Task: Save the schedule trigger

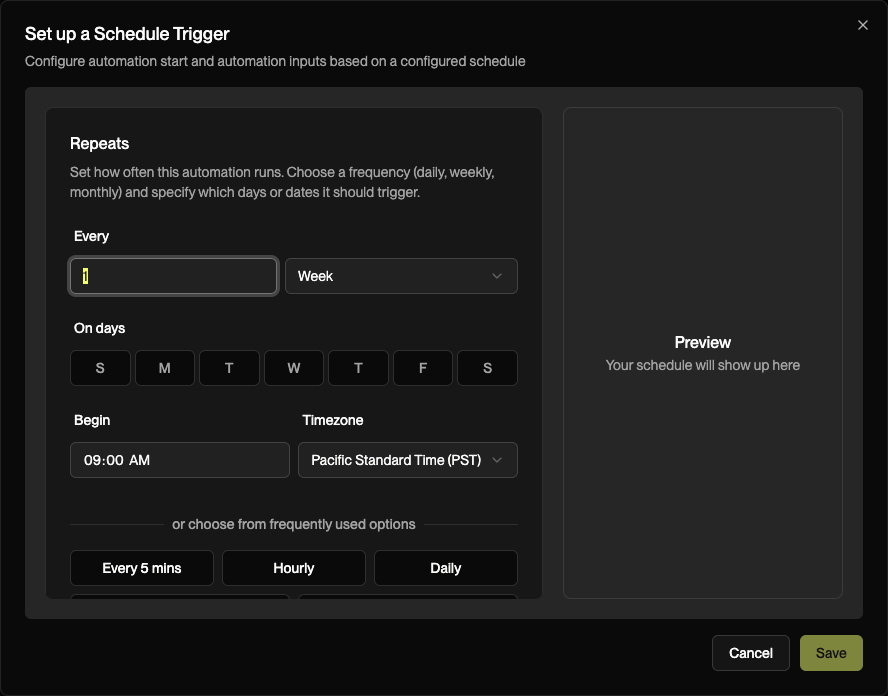Action: [x=830, y=653]
